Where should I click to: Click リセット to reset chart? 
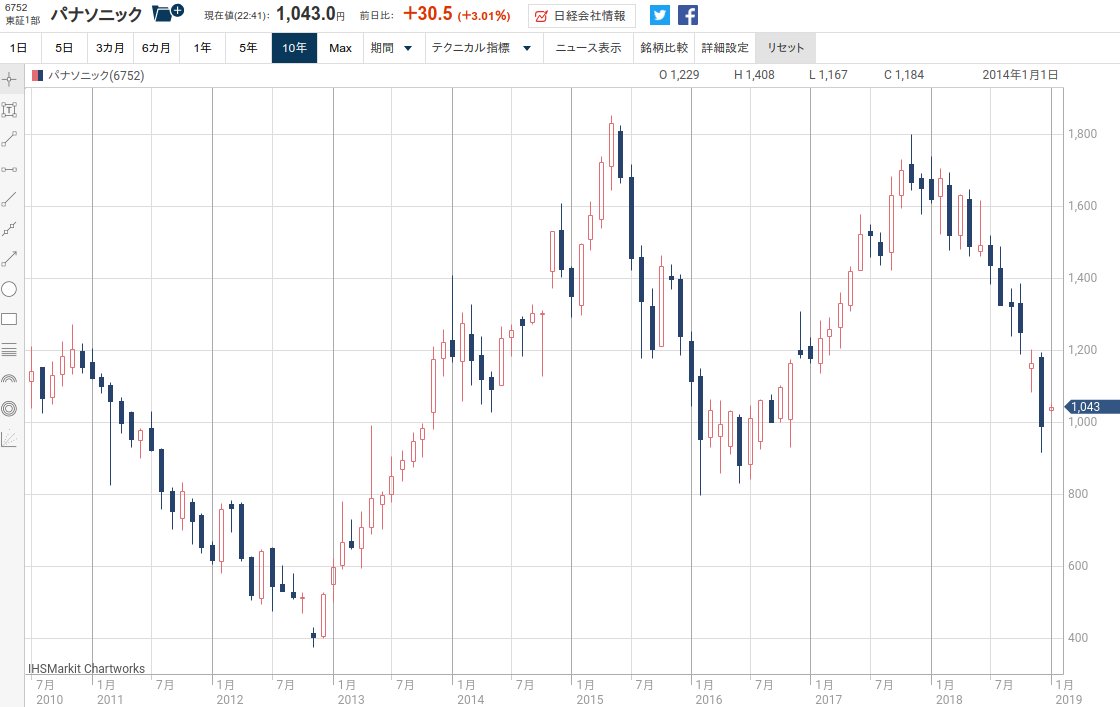(x=786, y=48)
